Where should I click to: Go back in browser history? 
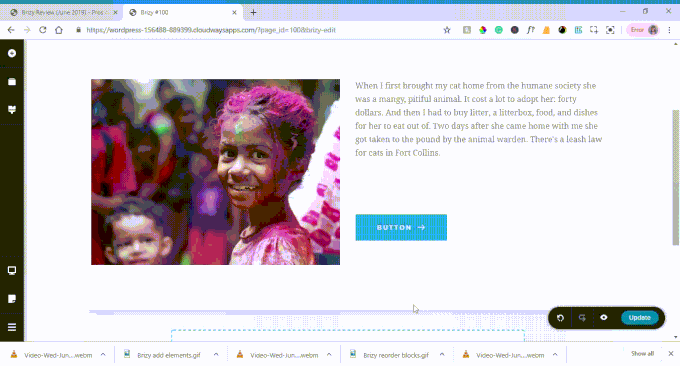pyautogui.click(x=11, y=30)
